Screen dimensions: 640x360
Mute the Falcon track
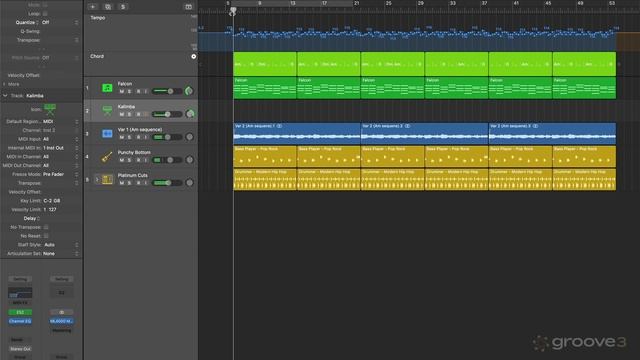pos(122,91)
